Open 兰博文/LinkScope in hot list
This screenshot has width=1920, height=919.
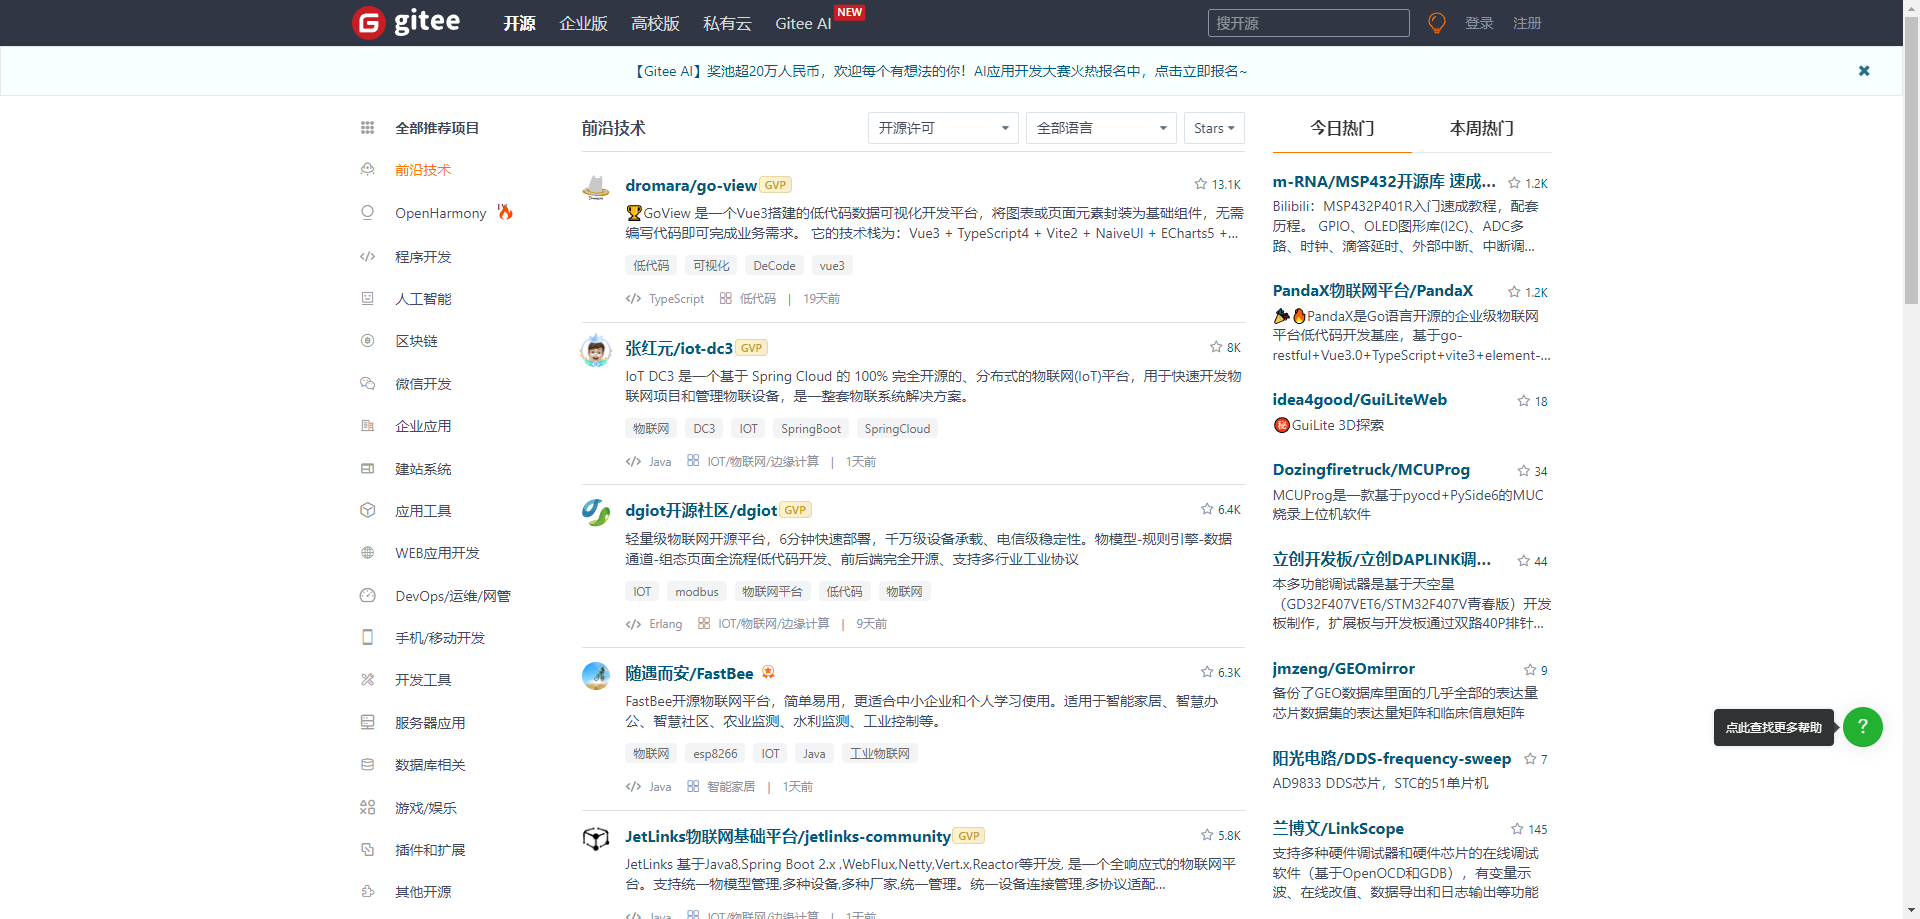[1338, 828]
